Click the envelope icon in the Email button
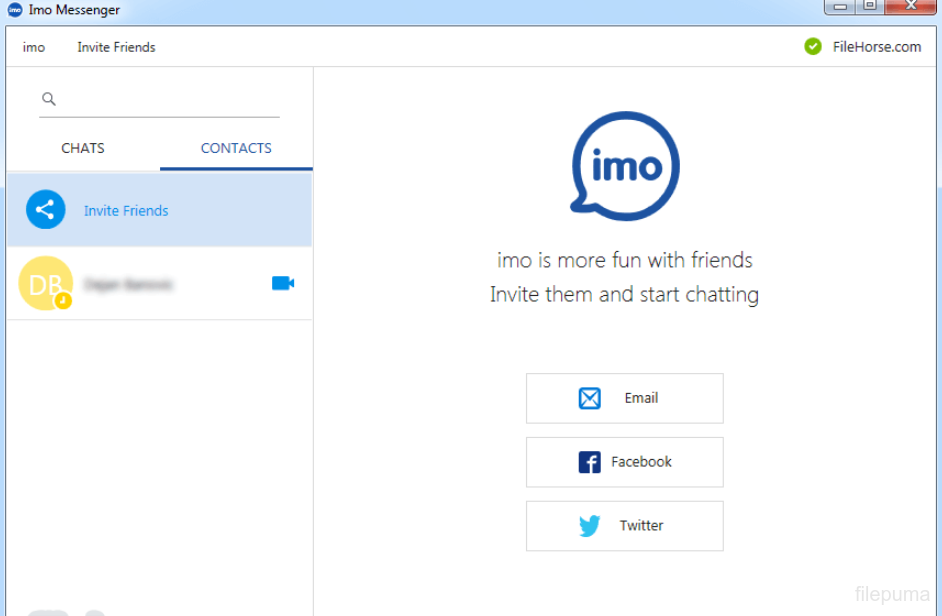Image resolution: width=942 pixels, height=616 pixels. tap(590, 398)
